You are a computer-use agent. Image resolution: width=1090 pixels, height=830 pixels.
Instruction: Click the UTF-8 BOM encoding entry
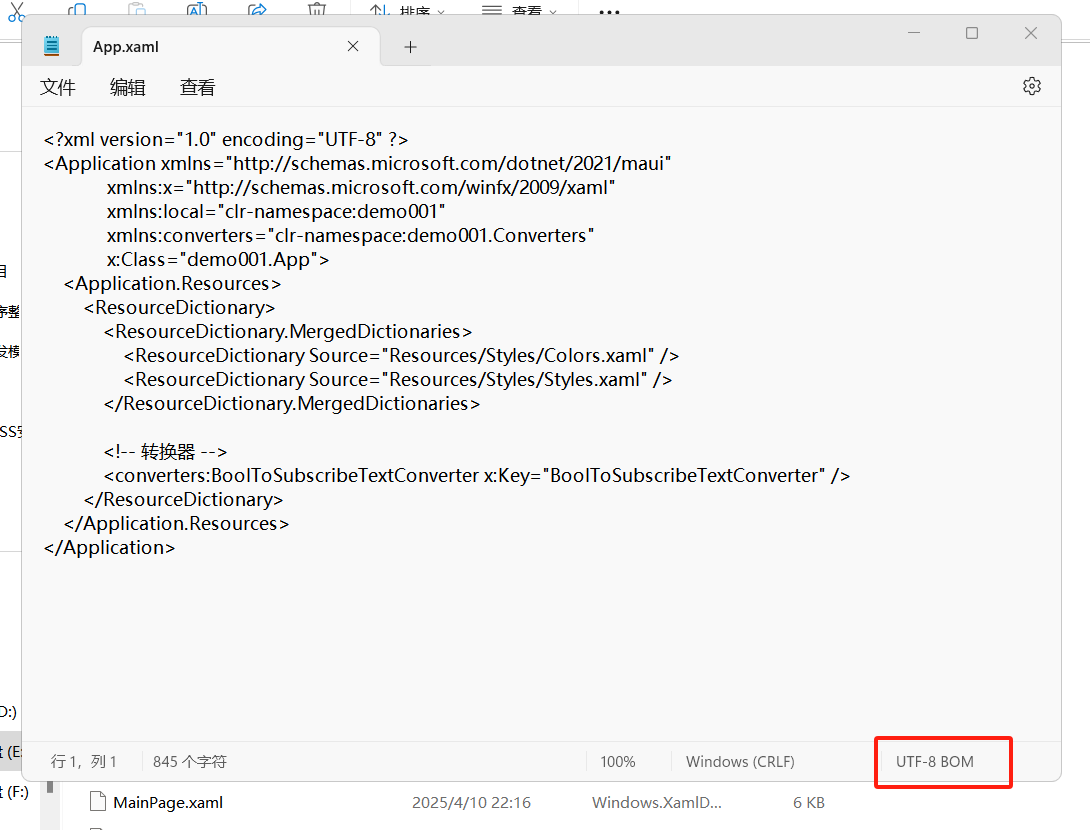tap(934, 761)
